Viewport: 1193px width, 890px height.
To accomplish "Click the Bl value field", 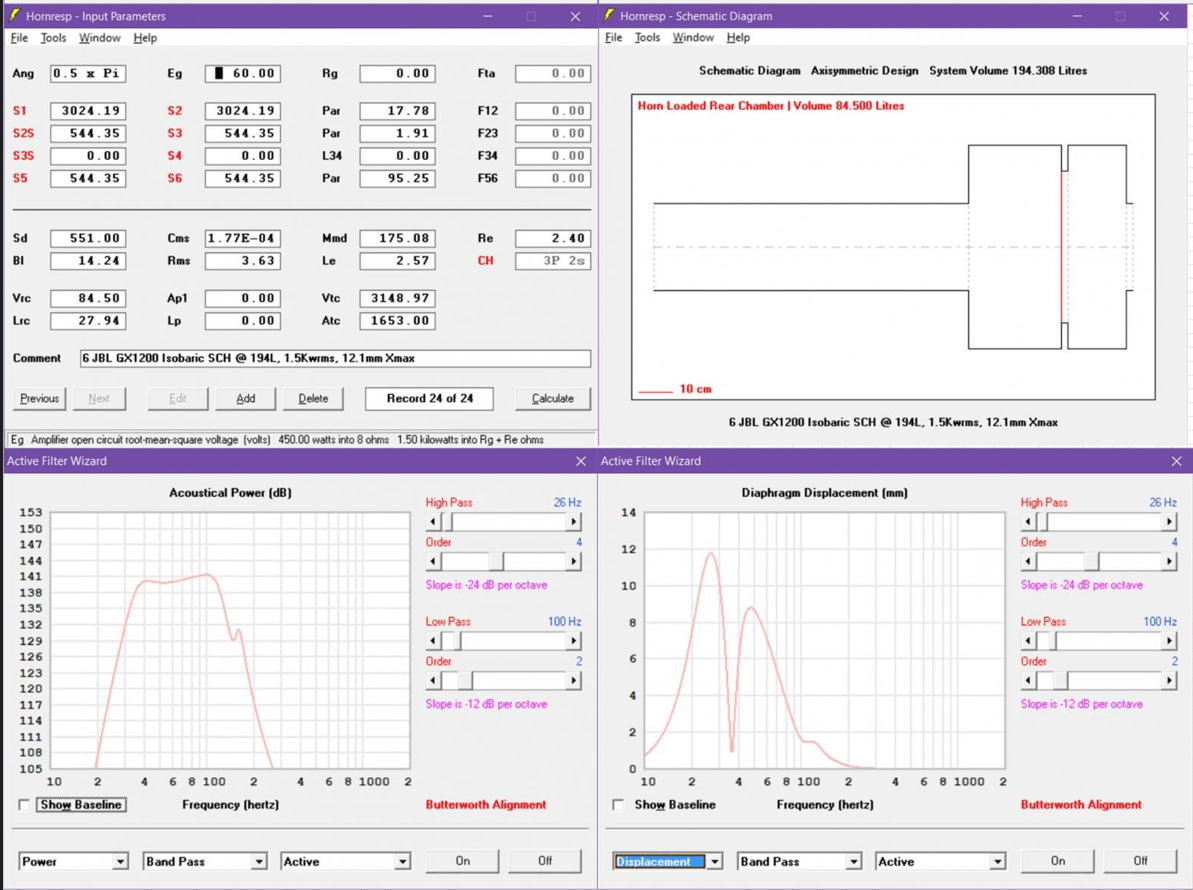I will pos(88,260).
